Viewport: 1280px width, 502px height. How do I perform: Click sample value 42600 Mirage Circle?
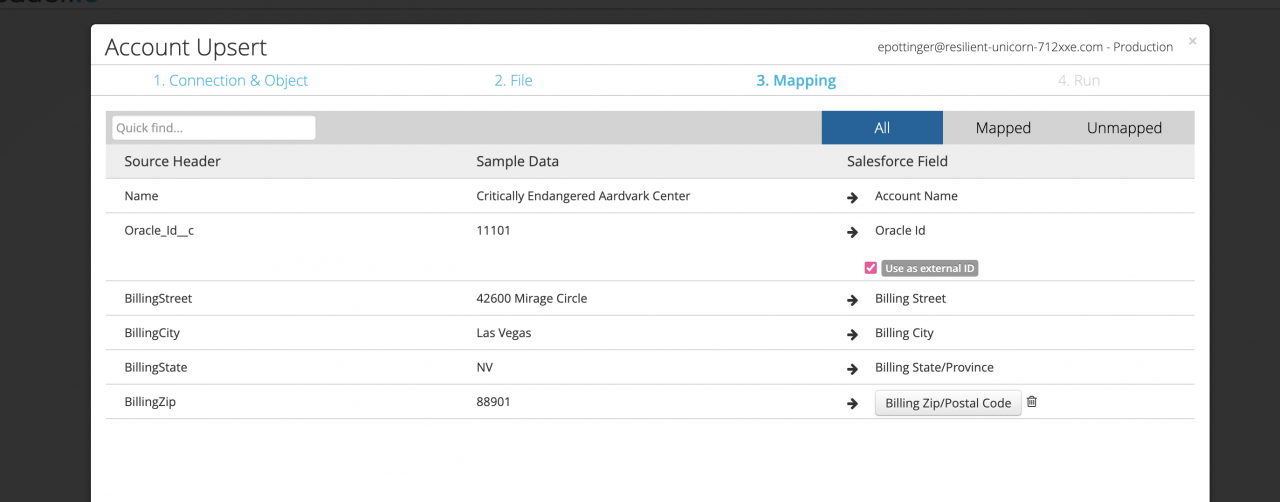pyautogui.click(x=532, y=298)
